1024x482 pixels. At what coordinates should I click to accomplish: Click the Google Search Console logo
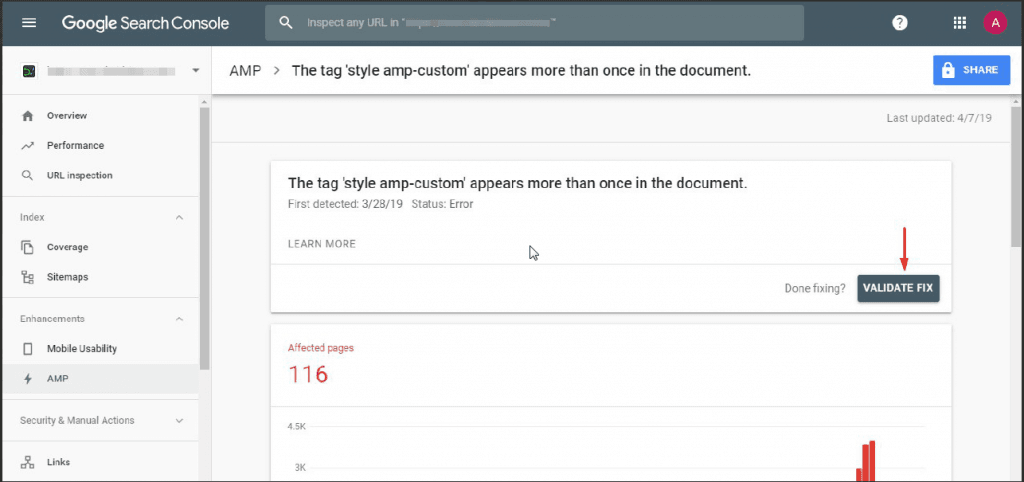[x=145, y=23]
